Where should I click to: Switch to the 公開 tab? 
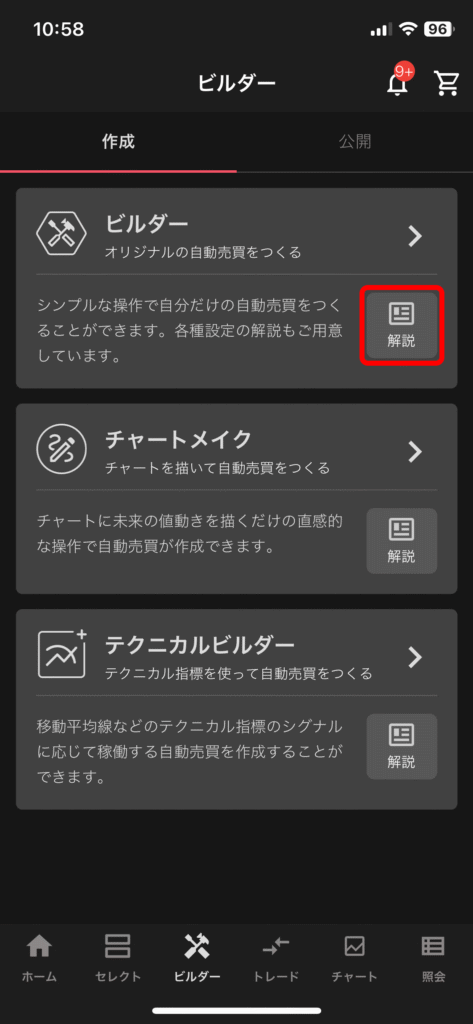pos(355,142)
